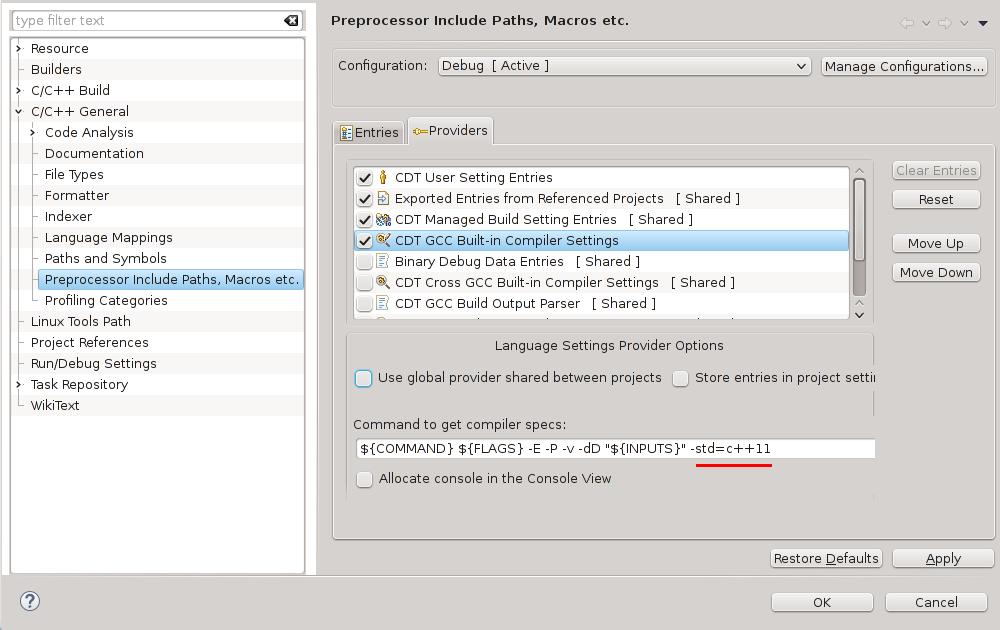Click the Manage Configurations button
The image size is (1000, 630).
coord(904,66)
